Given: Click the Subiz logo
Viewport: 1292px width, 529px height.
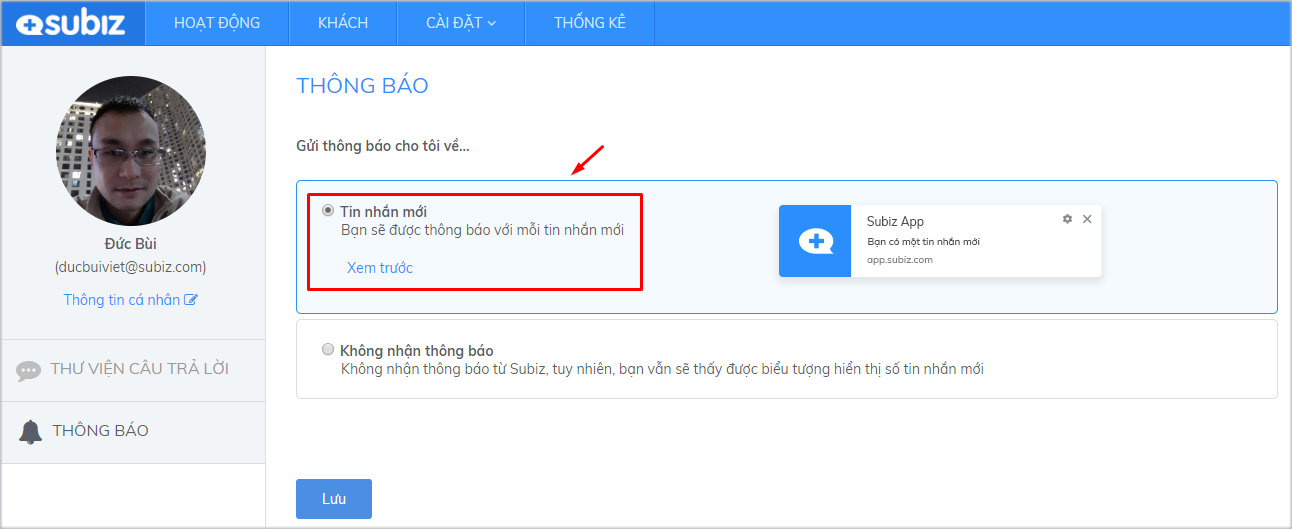Looking at the screenshot, I should point(70,24).
